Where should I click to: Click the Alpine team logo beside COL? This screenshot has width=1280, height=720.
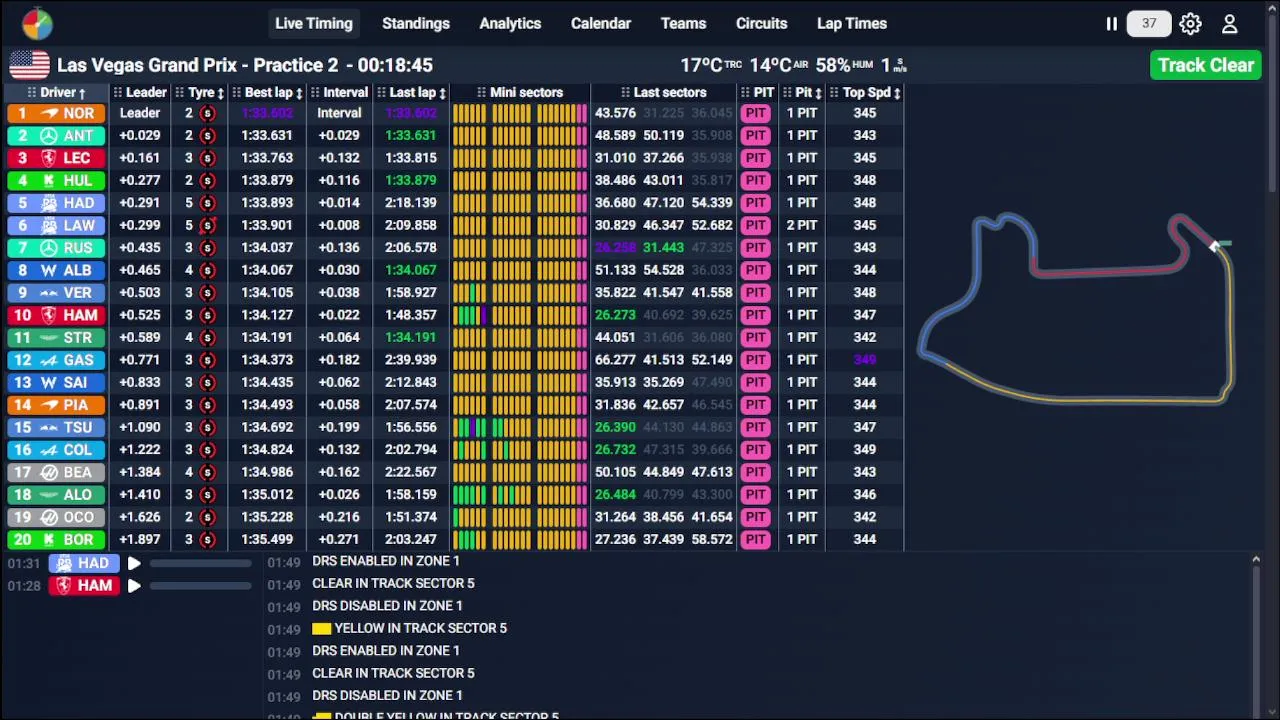point(49,450)
